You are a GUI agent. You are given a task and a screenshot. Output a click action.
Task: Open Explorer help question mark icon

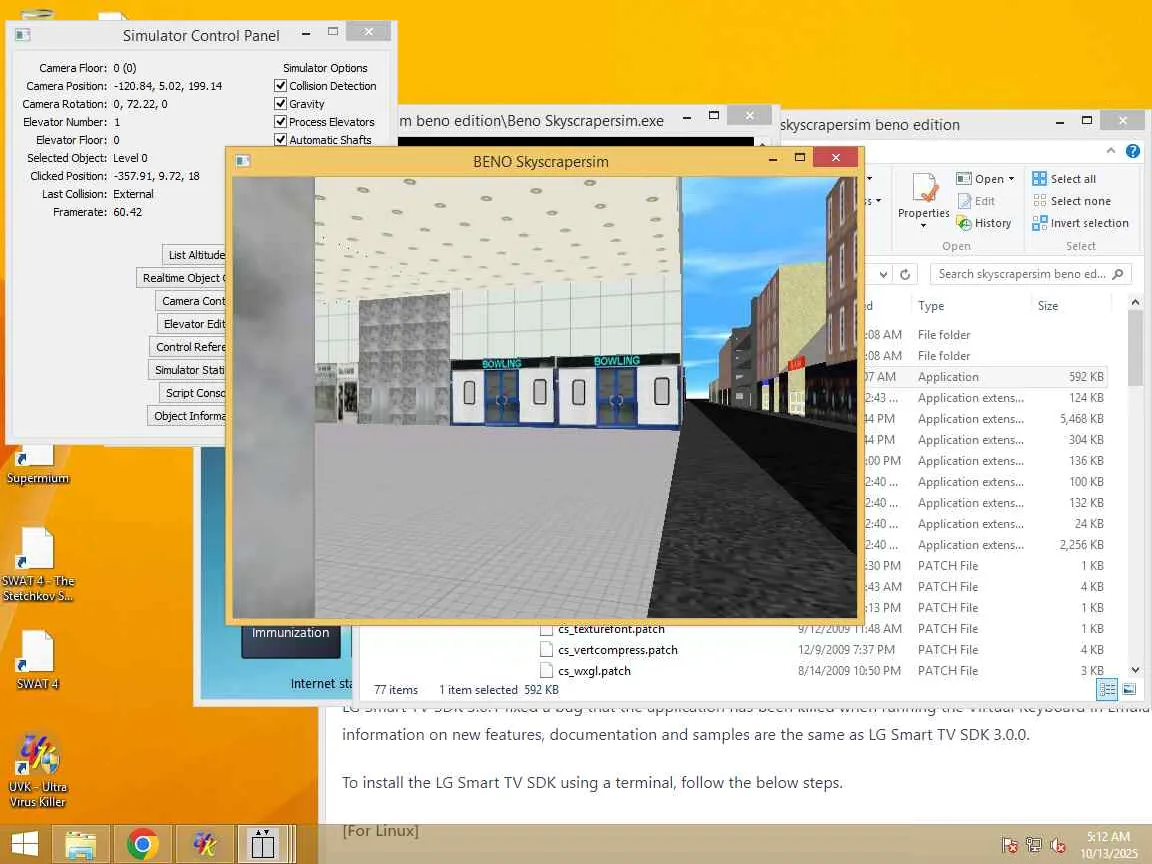(x=1133, y=151)
